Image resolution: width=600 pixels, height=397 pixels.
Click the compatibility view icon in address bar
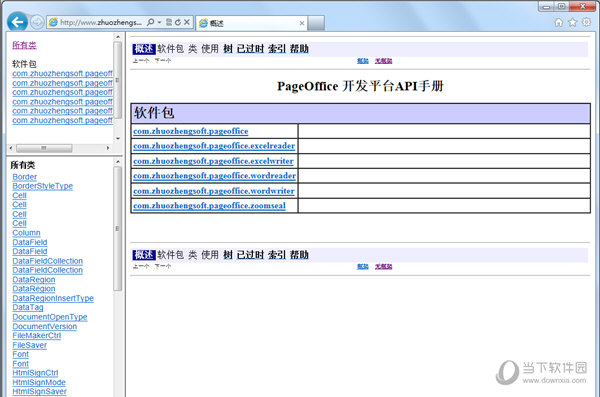(169, 22)
